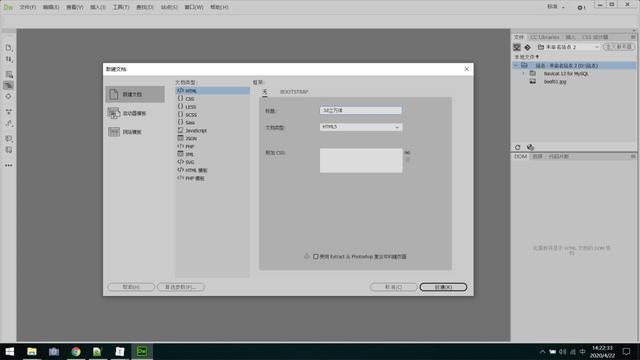
Task: Open DOM panel options menu icon
Action: [633, 156]
